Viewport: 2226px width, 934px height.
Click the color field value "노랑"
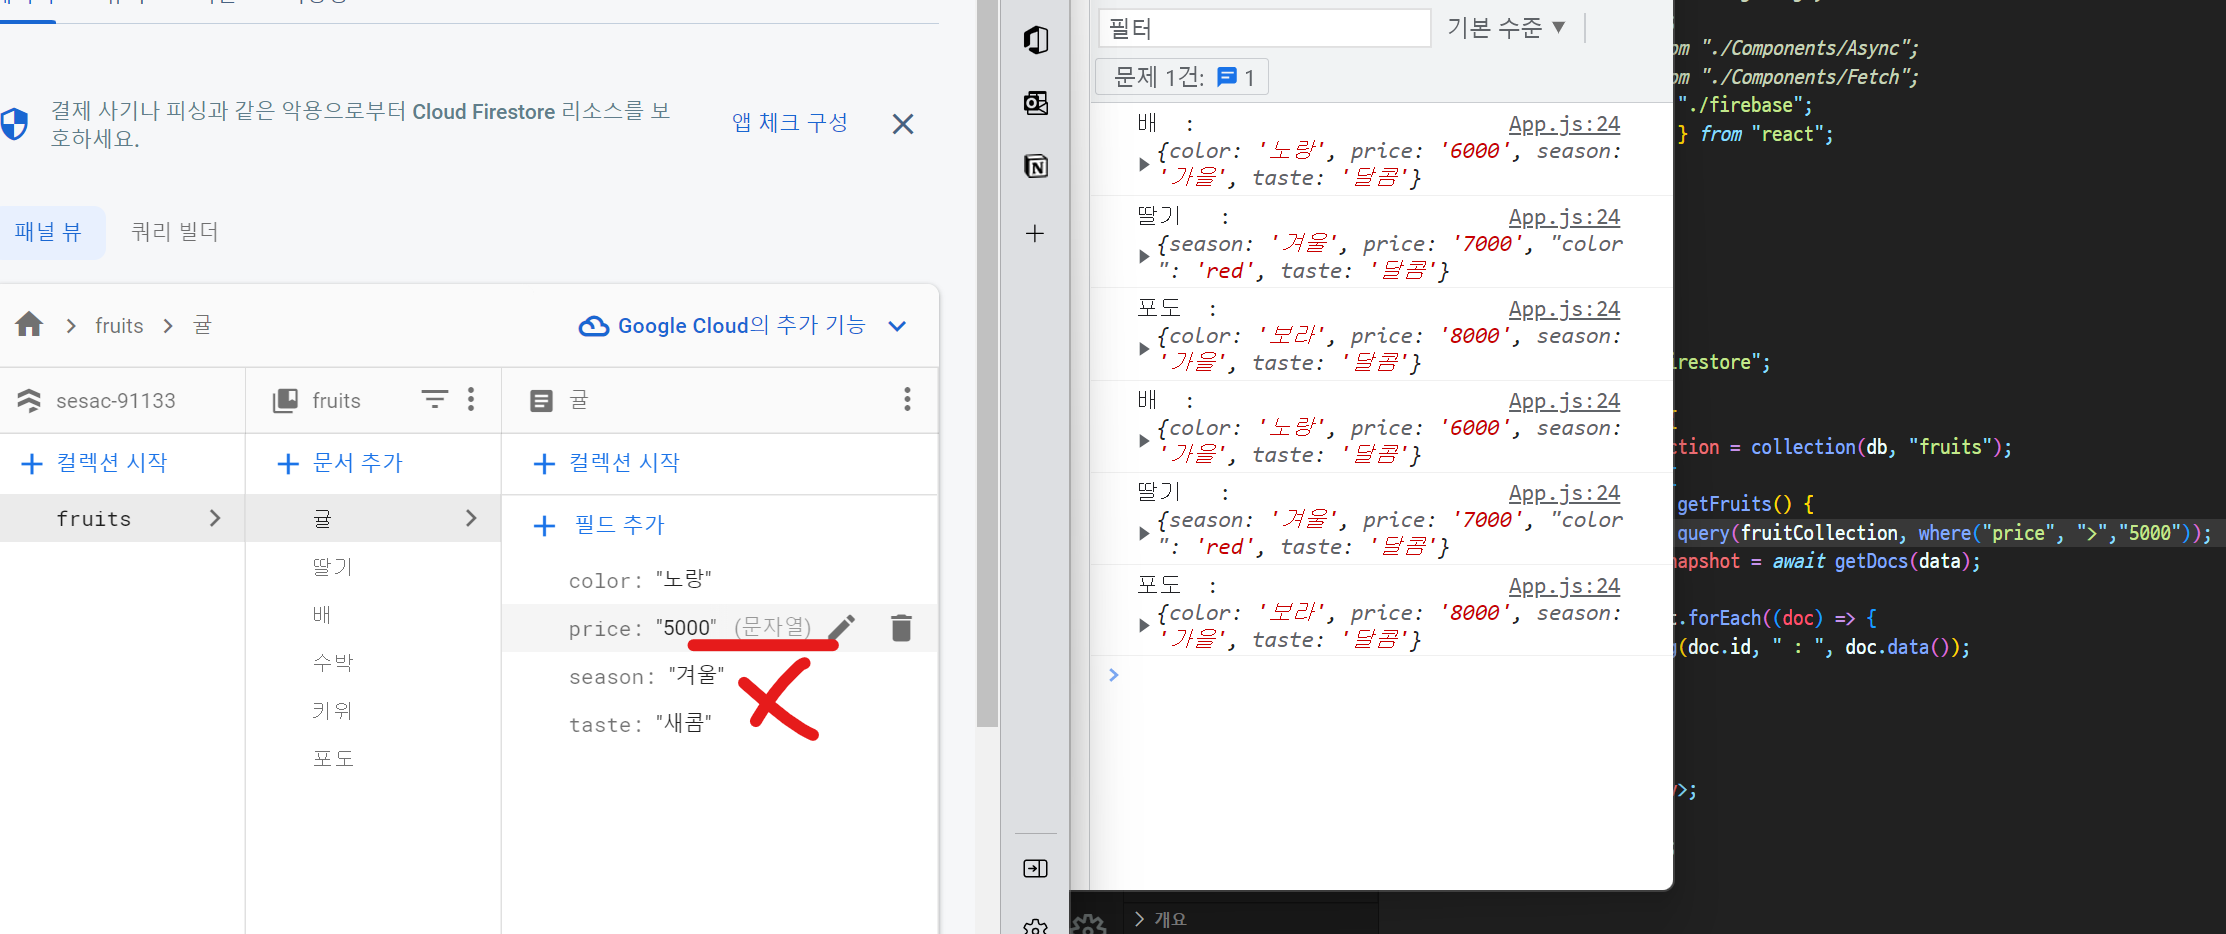pyautogui.click(x=684, y=580)
